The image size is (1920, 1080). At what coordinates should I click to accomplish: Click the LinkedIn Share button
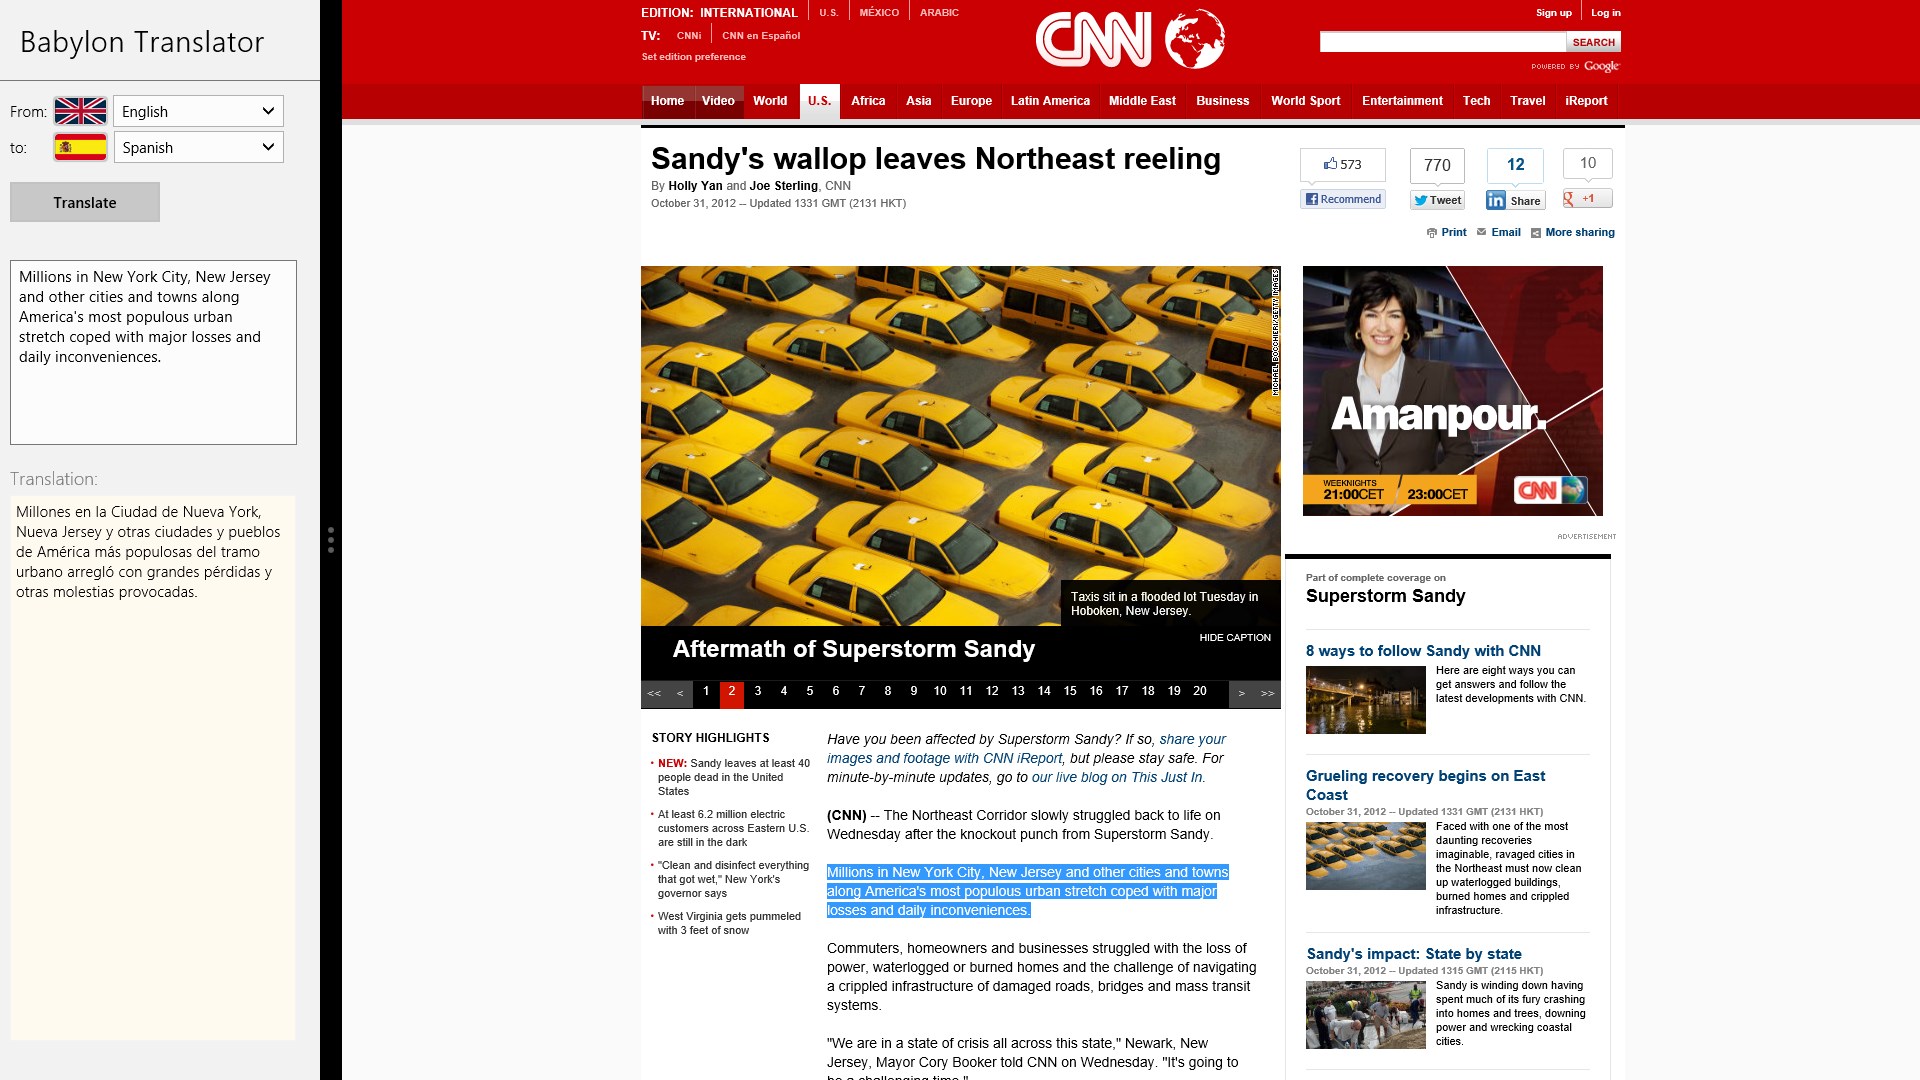coord(1515,200)
